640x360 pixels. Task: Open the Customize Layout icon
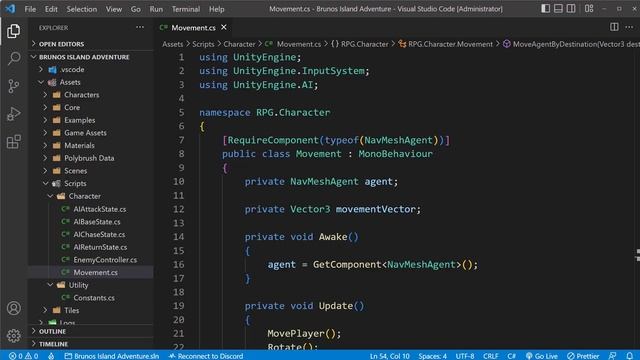tap(589, 9)
